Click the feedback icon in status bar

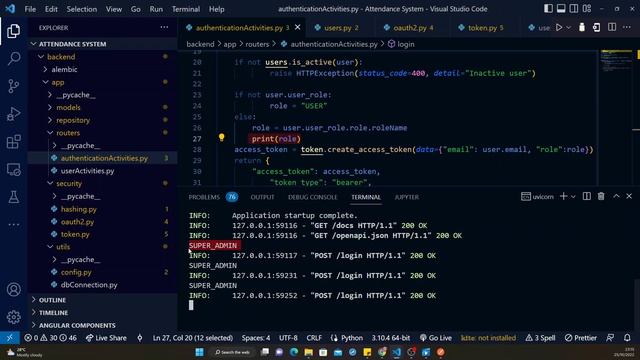pyautogui.click(x=610, y=338)
